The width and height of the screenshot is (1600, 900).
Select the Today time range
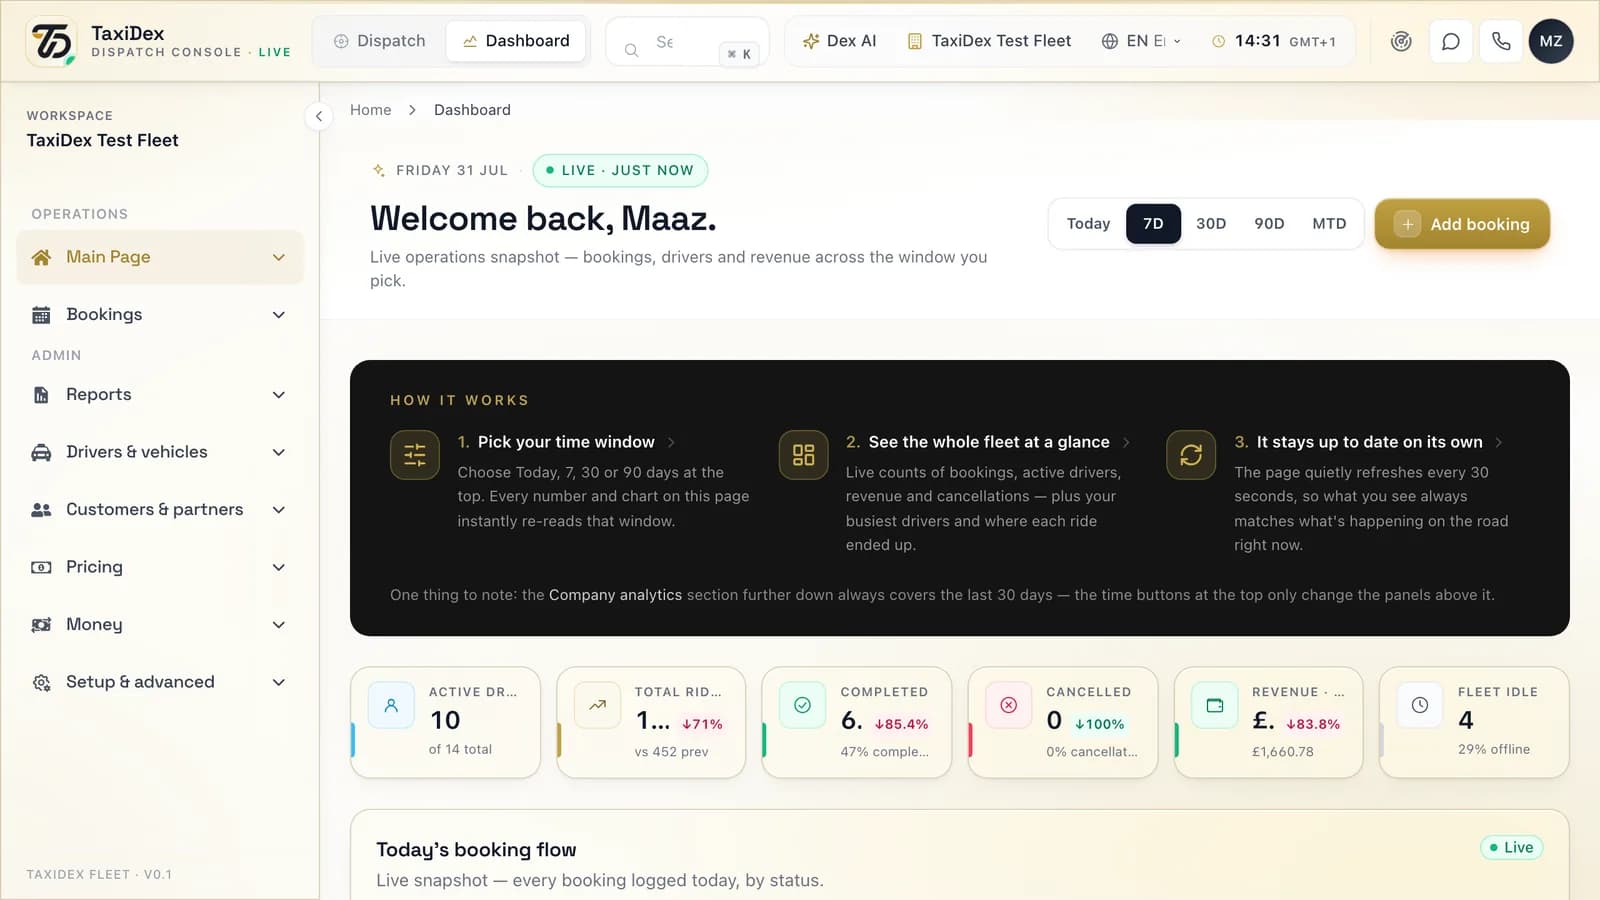click(x=1088, y=224)
